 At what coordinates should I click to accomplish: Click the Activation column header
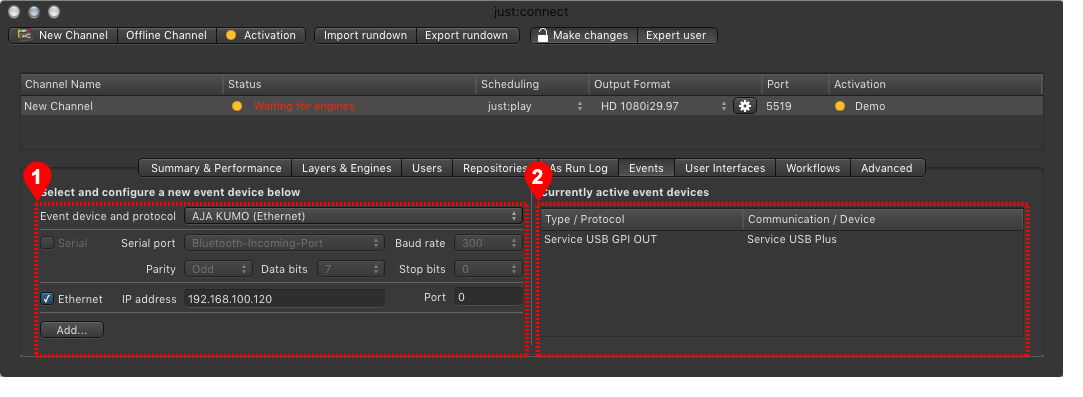tap(935, 84)
